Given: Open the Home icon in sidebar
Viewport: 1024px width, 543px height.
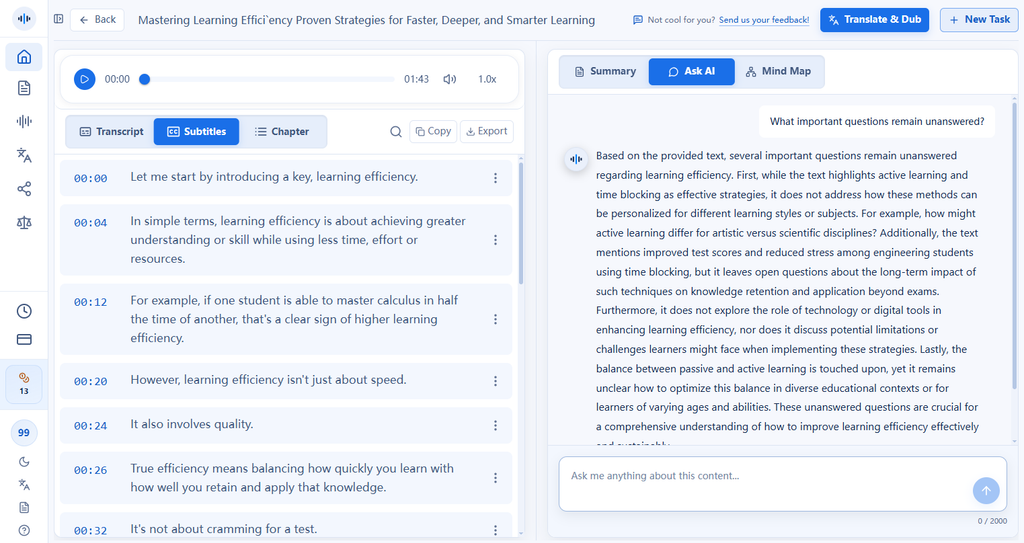Looking at the screenshot, I should 24,58.
